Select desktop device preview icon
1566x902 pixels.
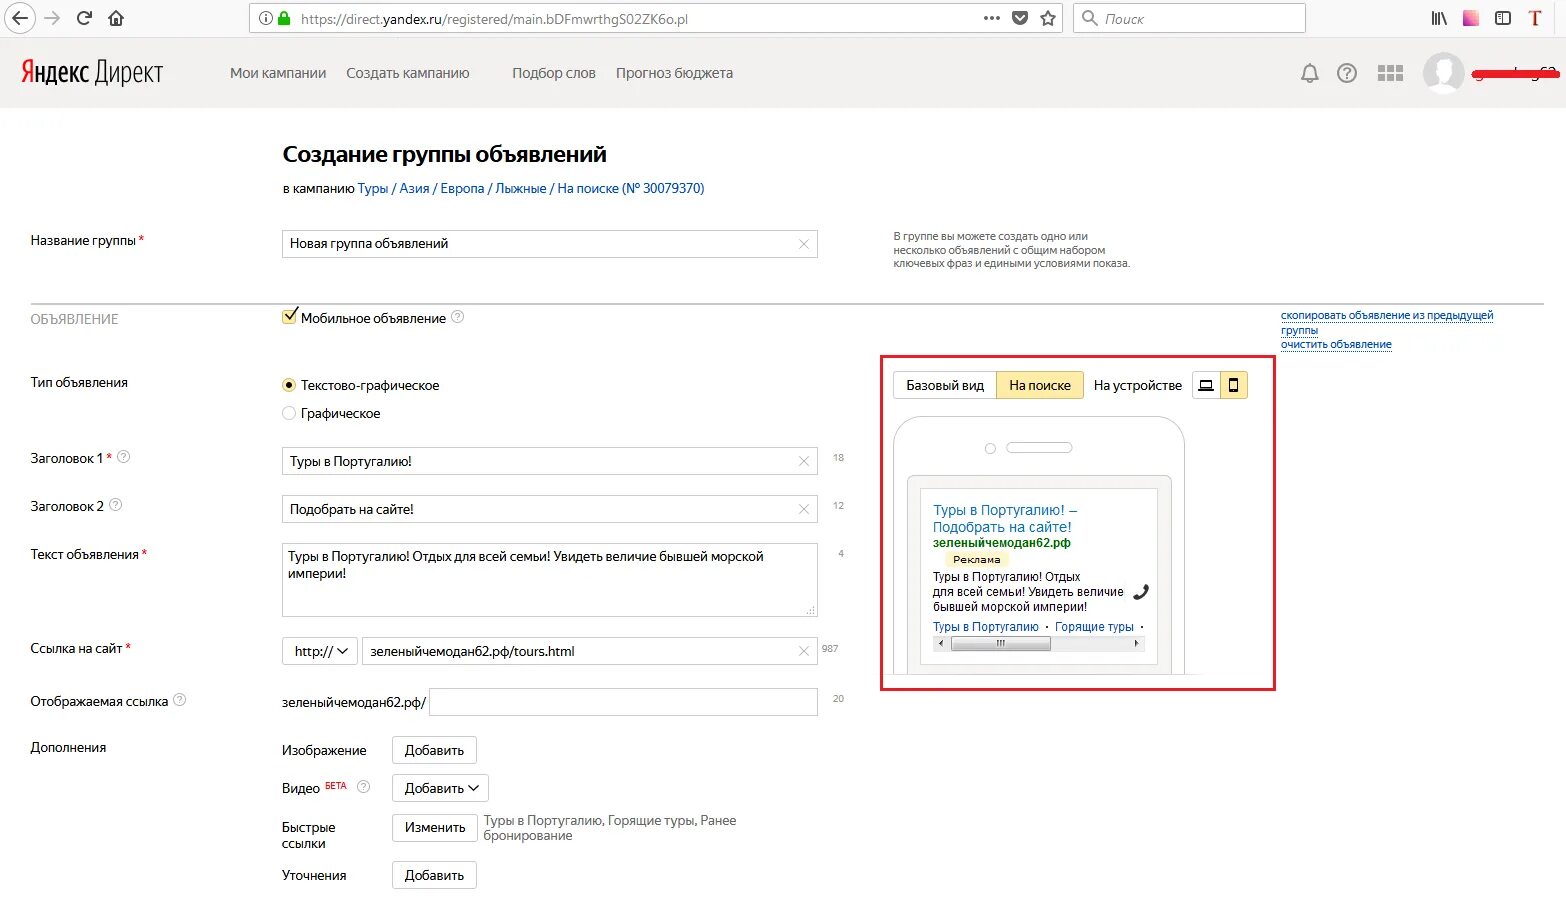pos(1206,385)
